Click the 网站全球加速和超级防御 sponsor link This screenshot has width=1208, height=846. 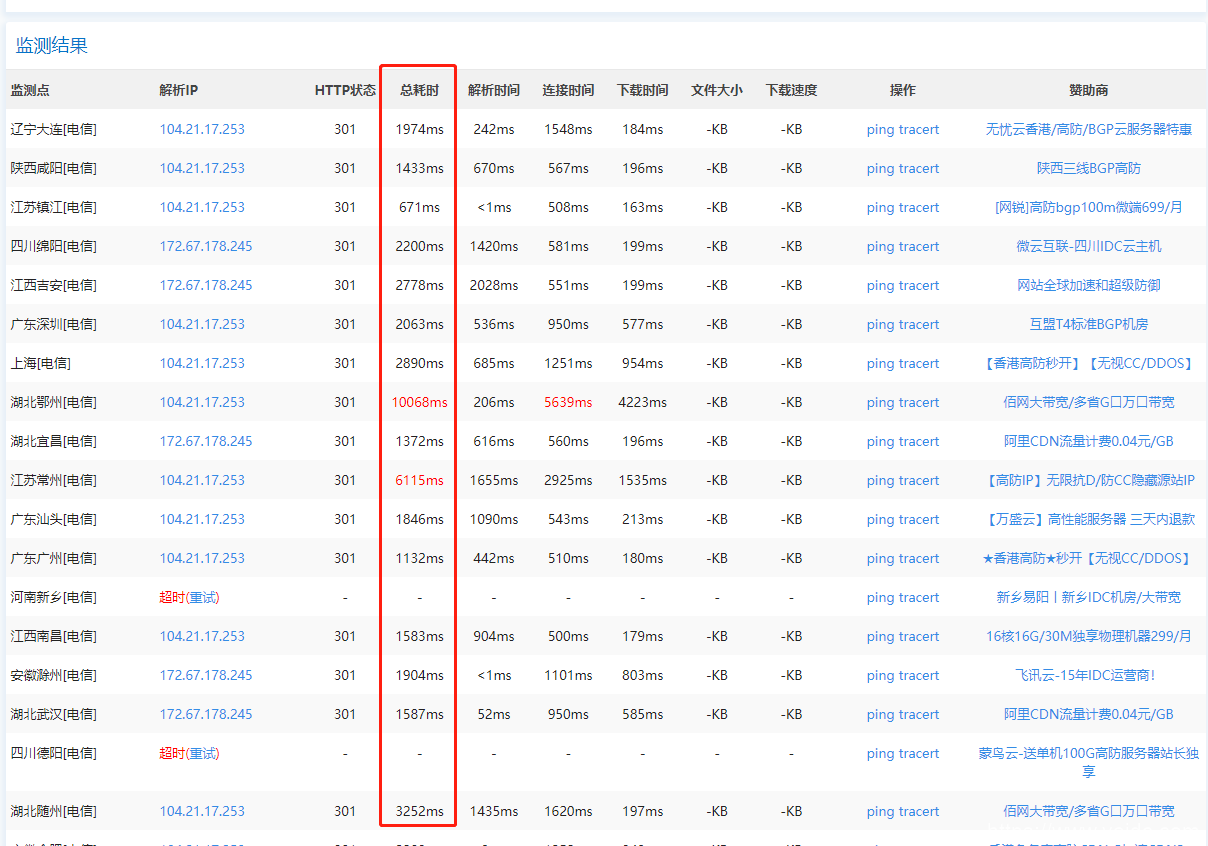1088,285
